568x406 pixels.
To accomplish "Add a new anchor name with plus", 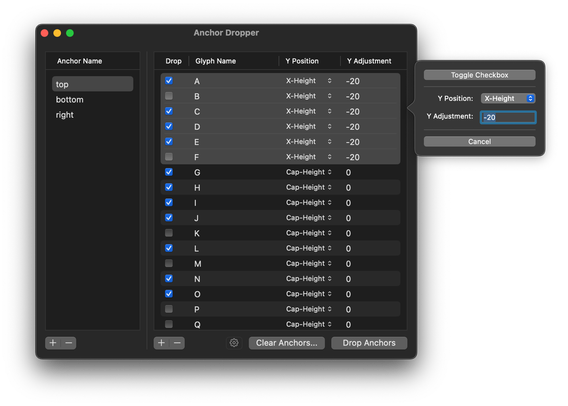I will click(x=53, y=343).
